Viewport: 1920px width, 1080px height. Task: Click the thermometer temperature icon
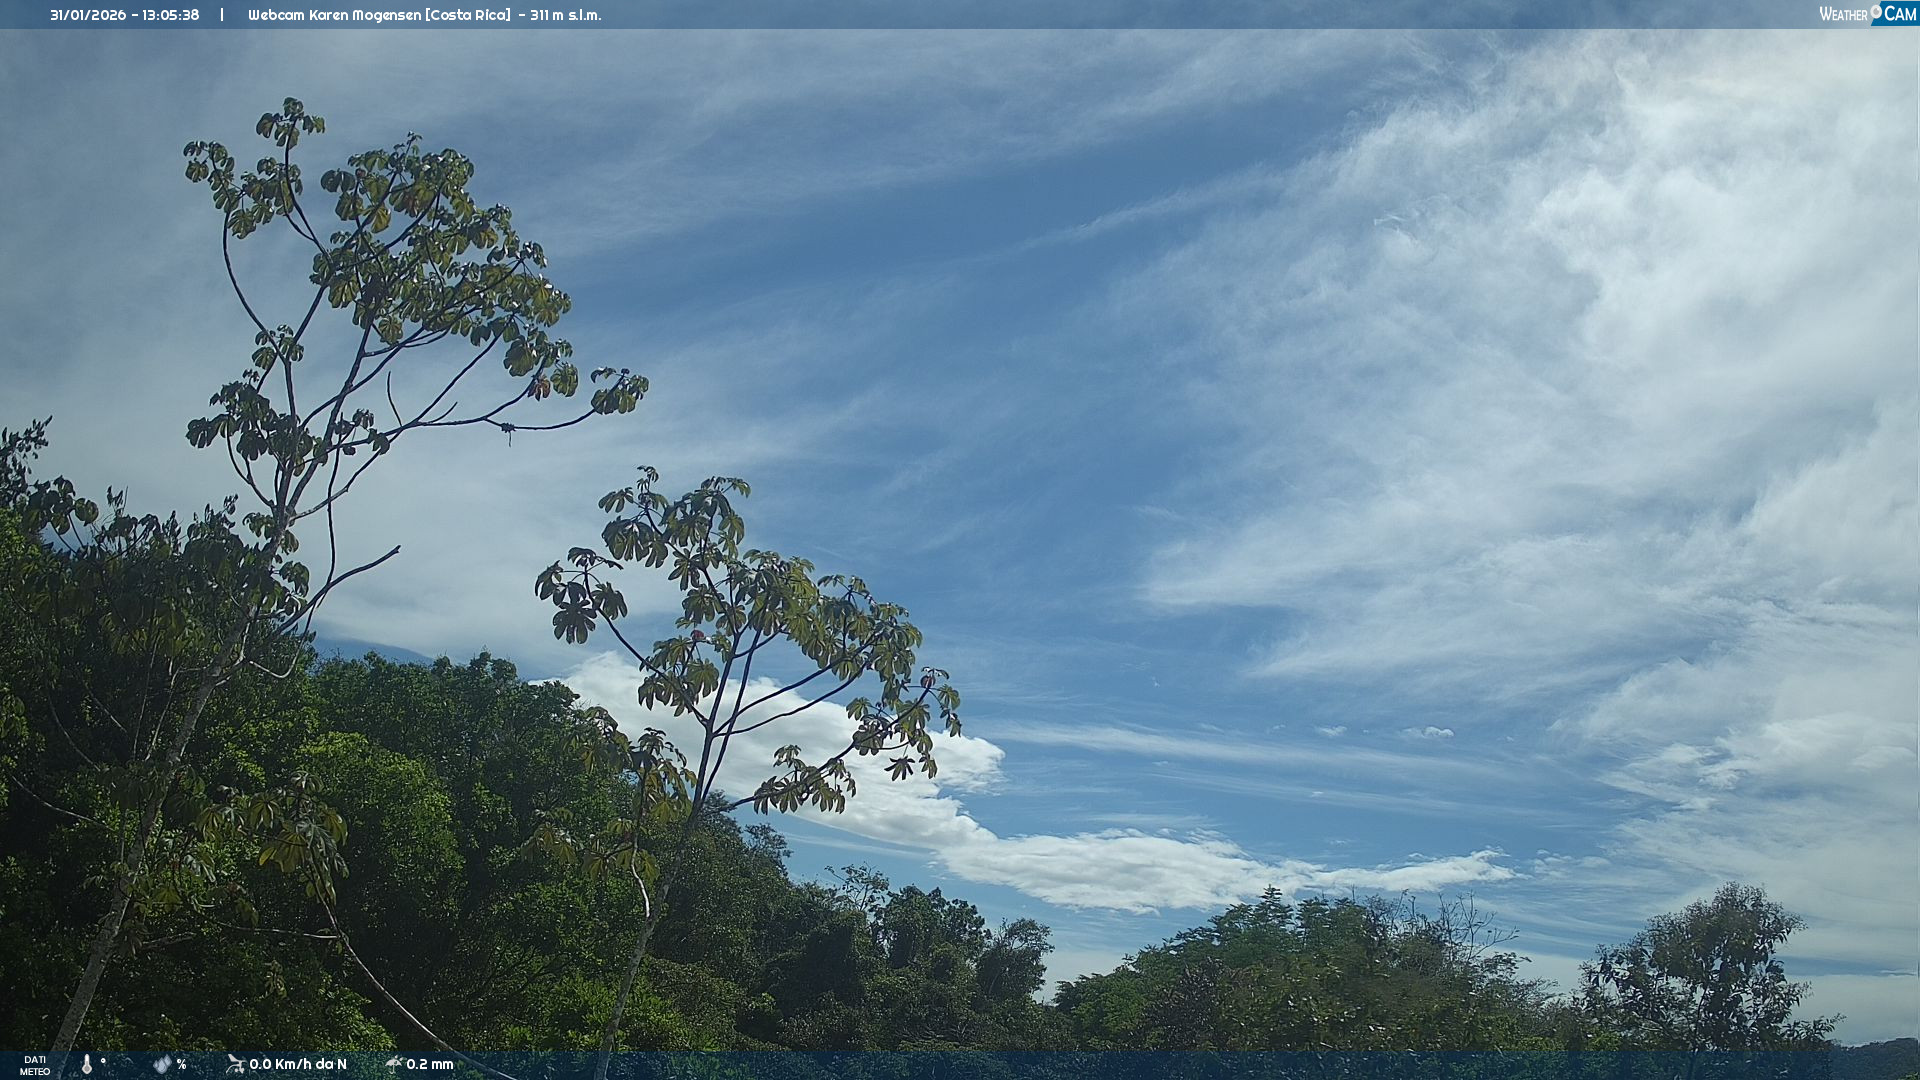pyautogui.click(x=87, y=1064)
